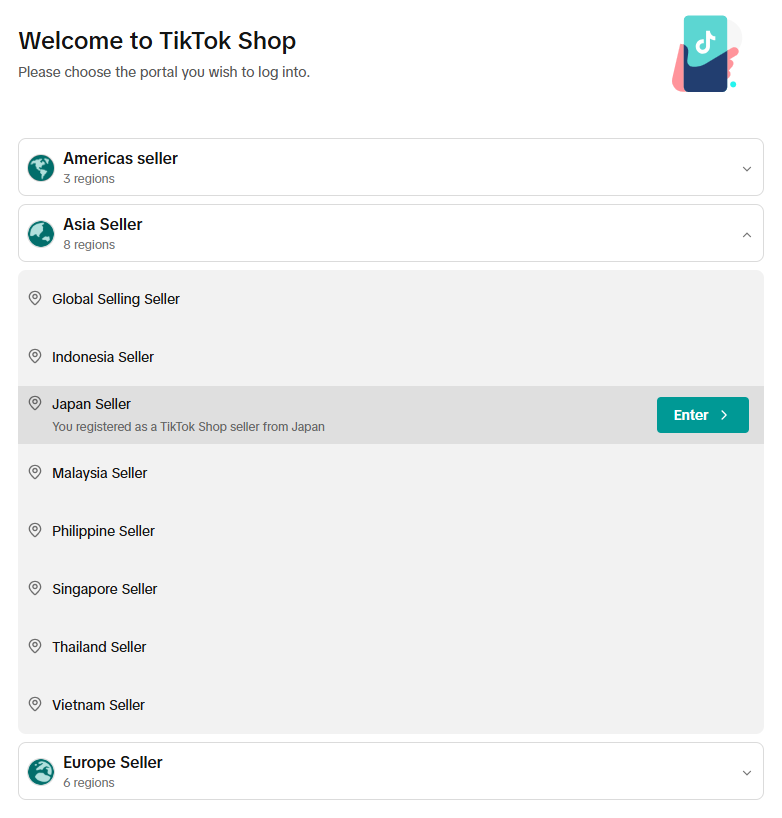Expand the Americas seller chevron
Viewport: 782px width, 818px height.
point(746,168)
